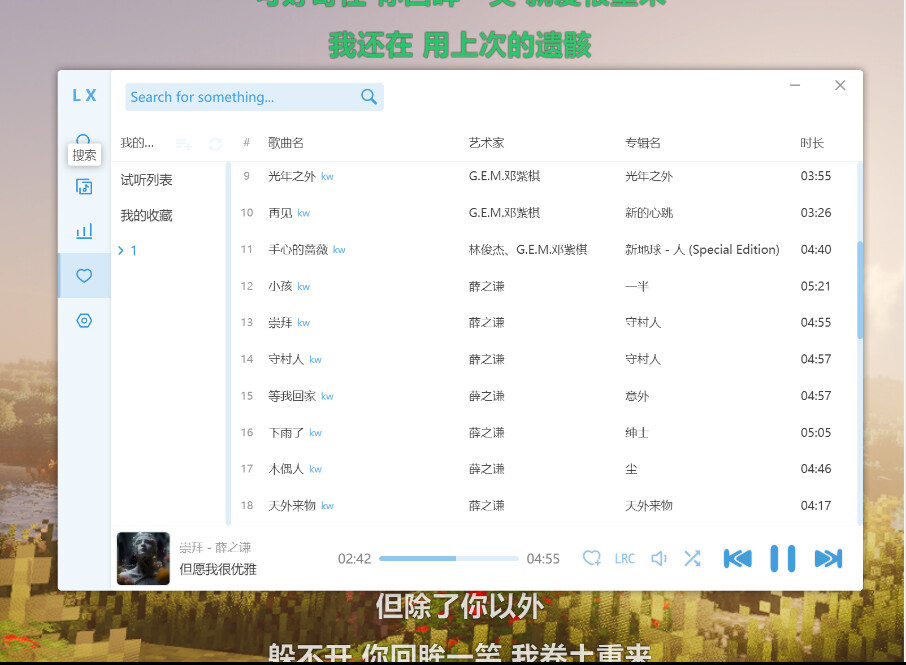Viewport: 906px width, 665px height.
Task: Click the refresh list icon beside 我的...
Action: [215, 144]
